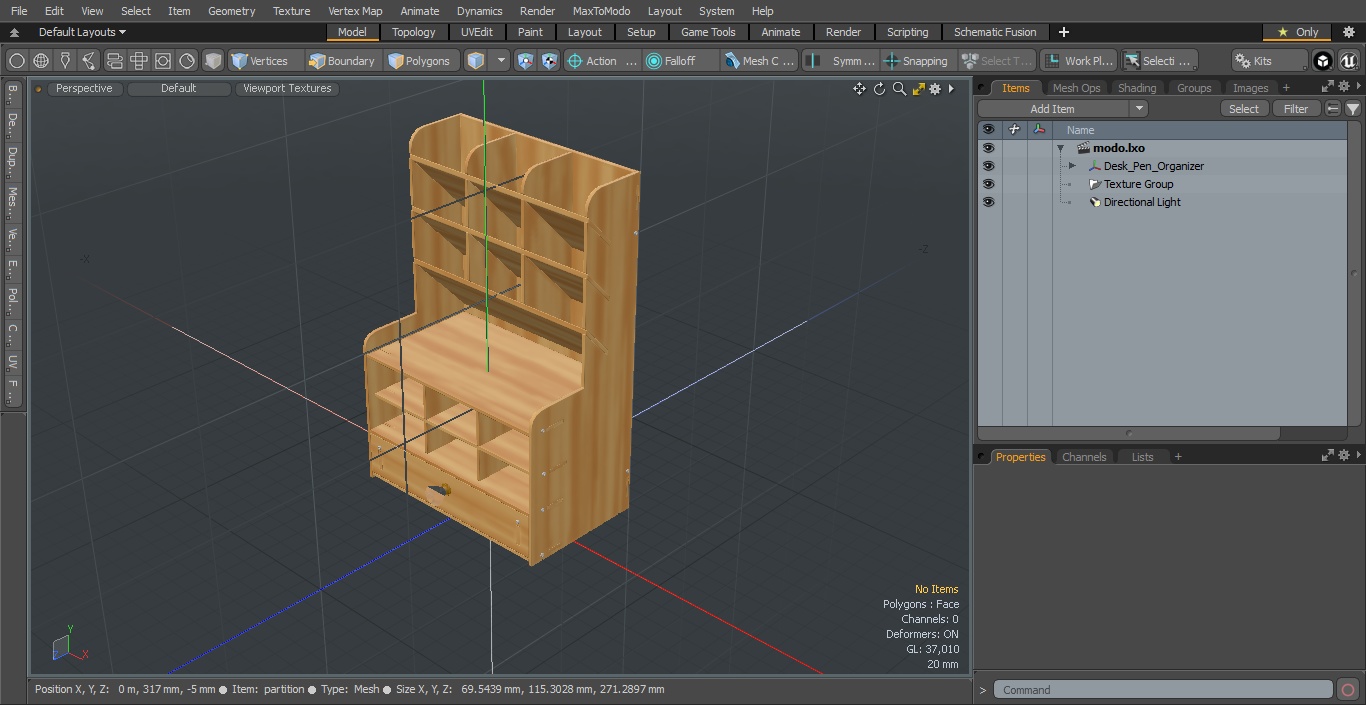This screenshot has height=705, width=1366.
Task: Click the gray cube icon
Action: click(213, 61)
